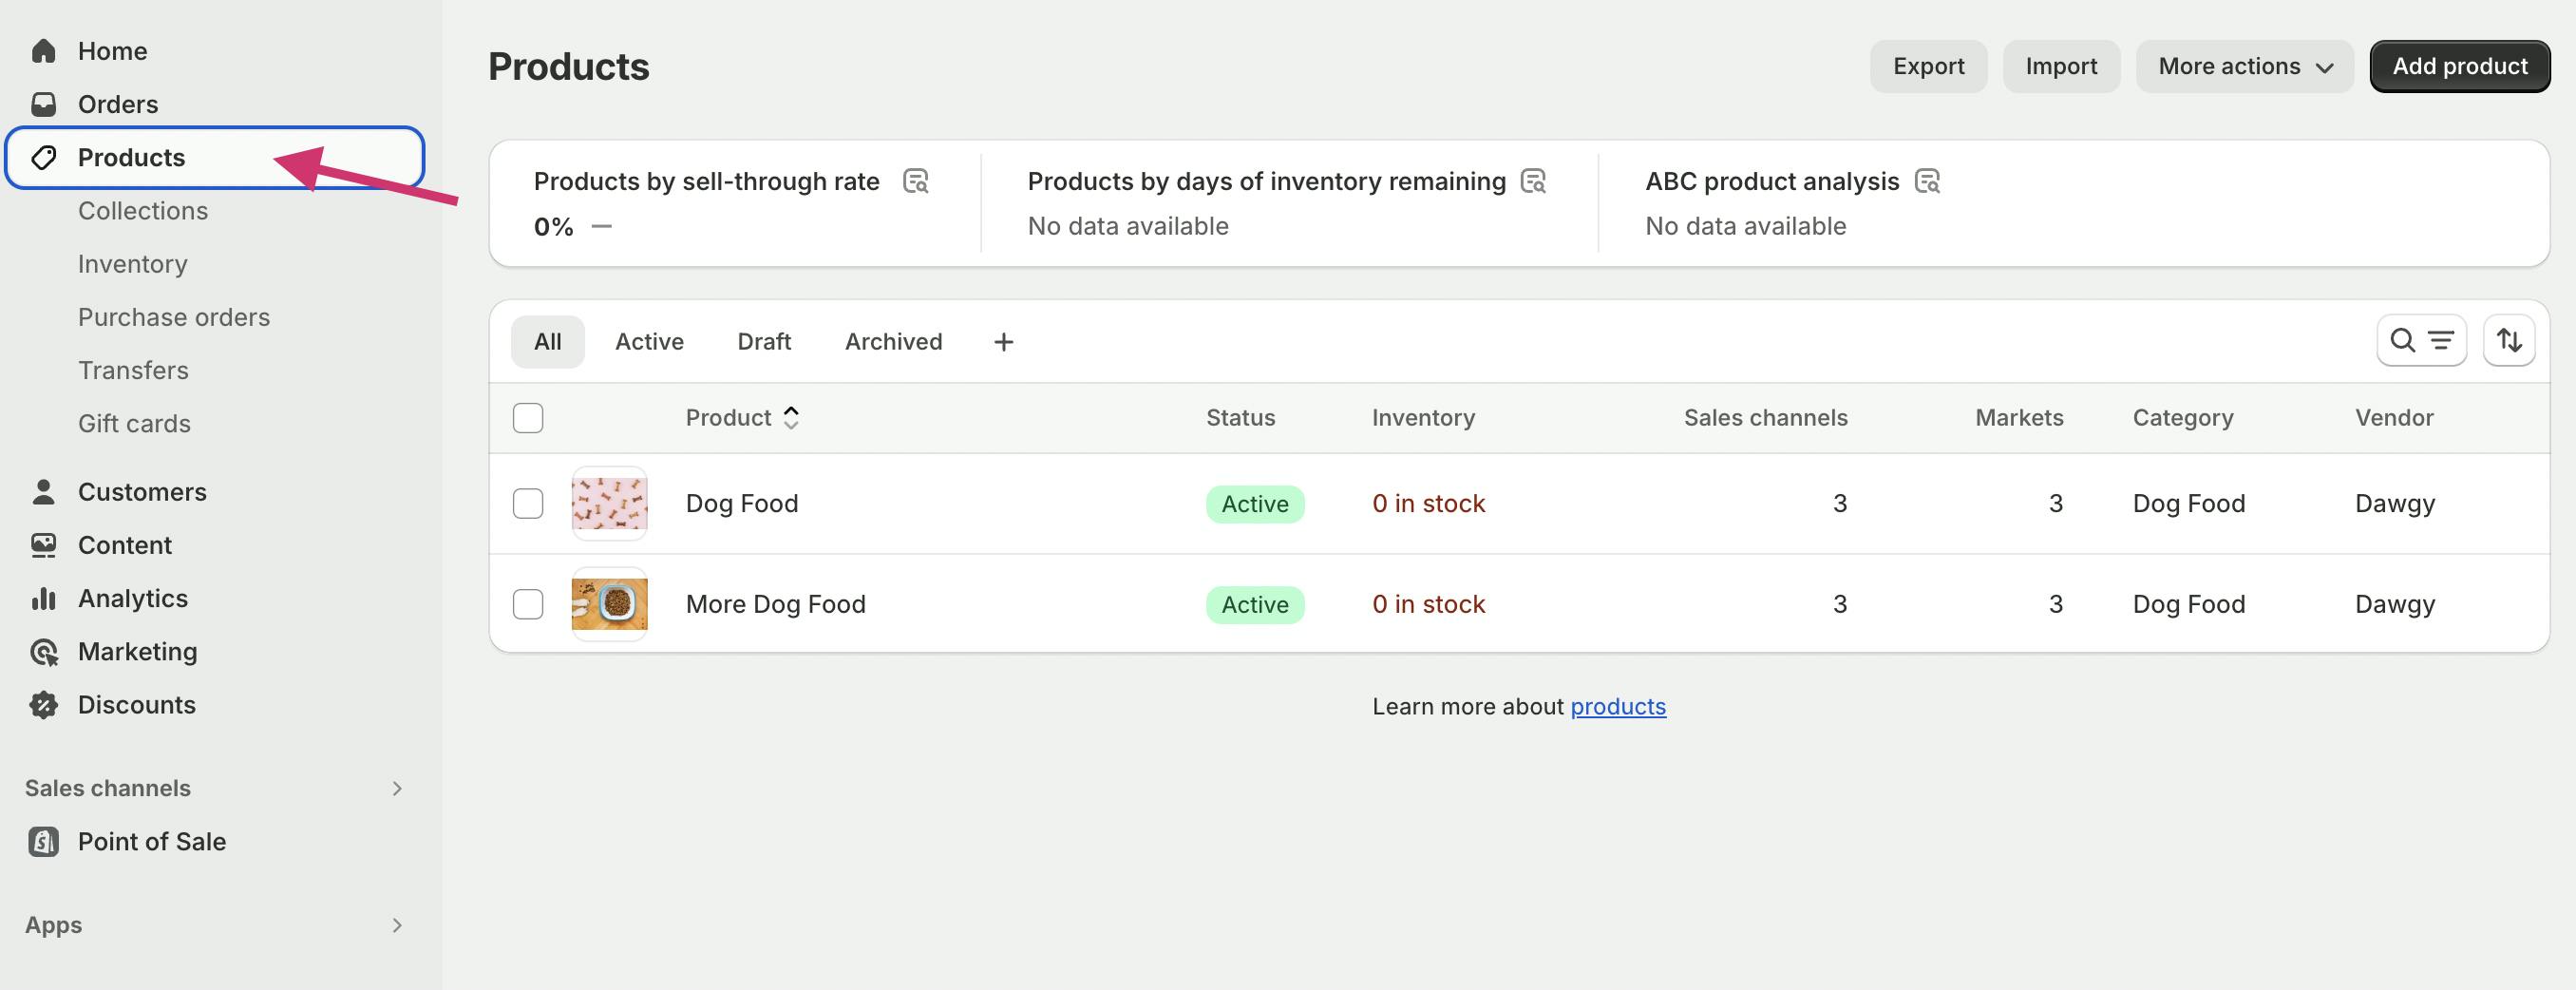
Task: Click the Products by days of inventory remaining title
Action: click(1266, 181)
